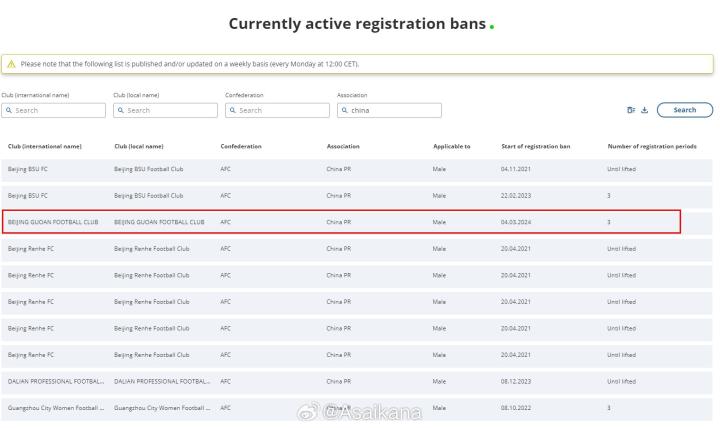Image resolution: width=720 pixels, height=428 pixels.
Task: Focus the Club (international name) search field
Action: (60, 111)
